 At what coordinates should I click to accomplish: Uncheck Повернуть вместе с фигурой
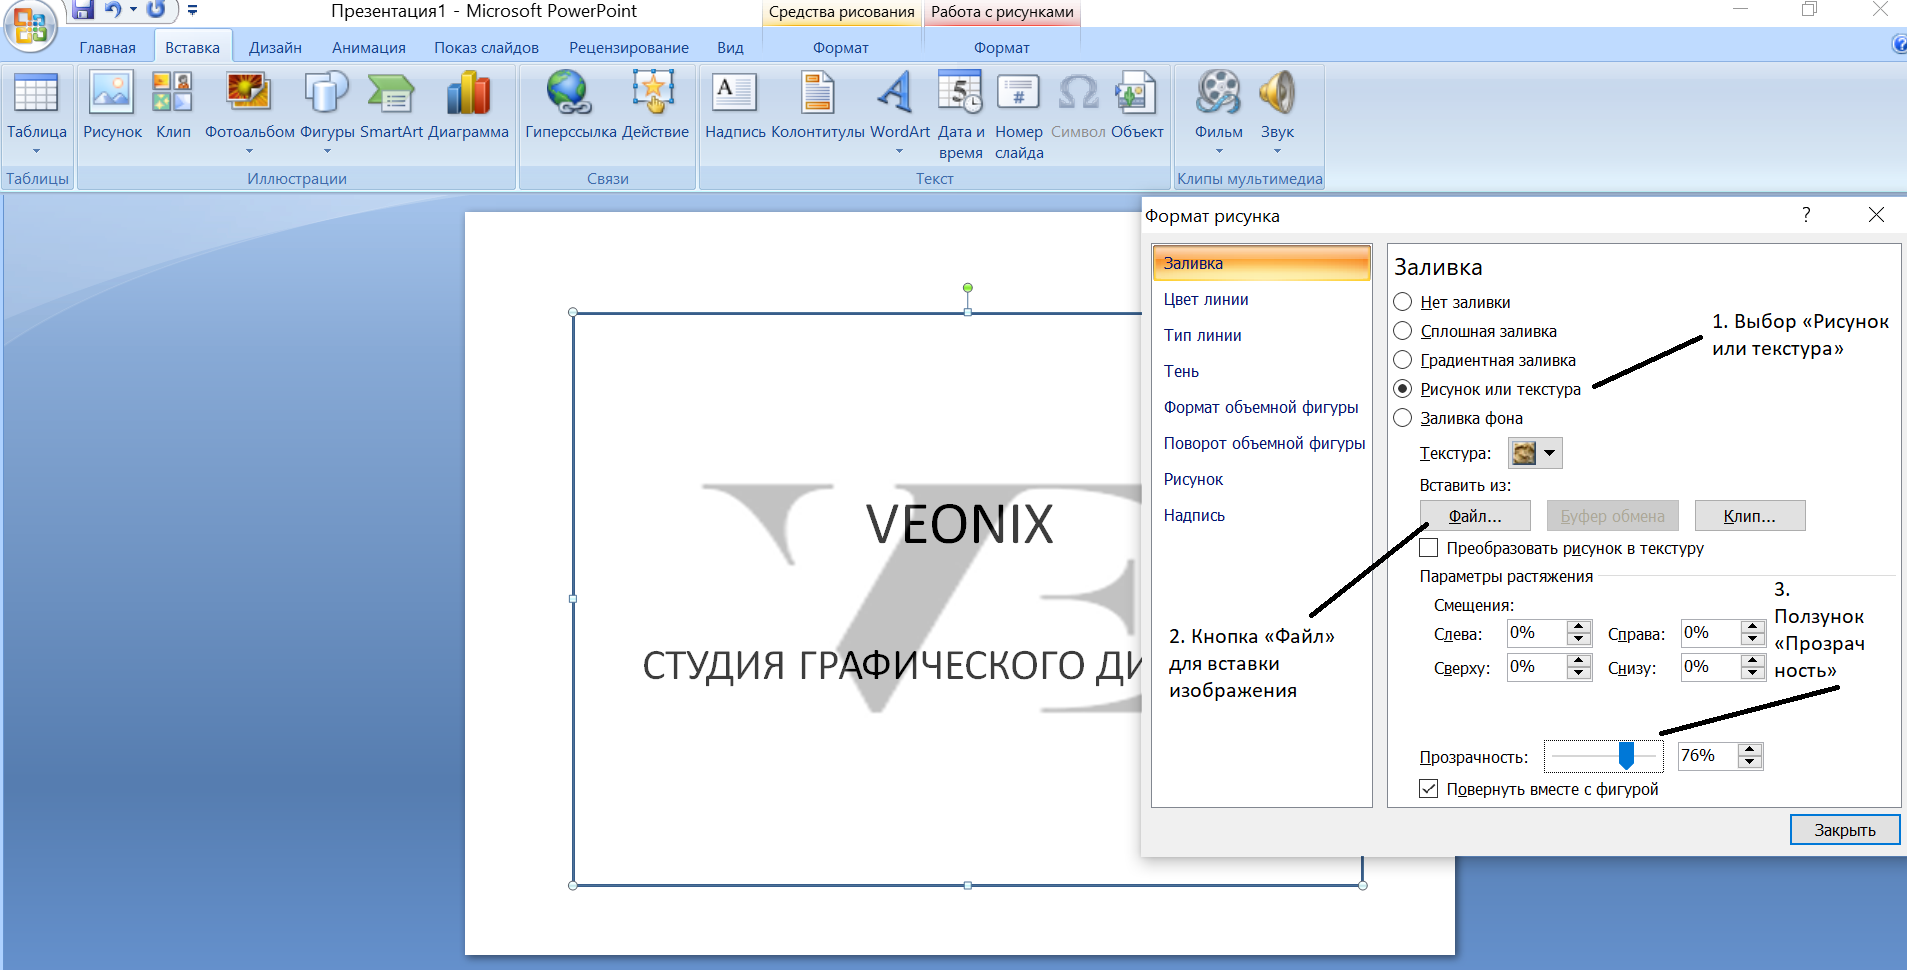[1429, 789]
